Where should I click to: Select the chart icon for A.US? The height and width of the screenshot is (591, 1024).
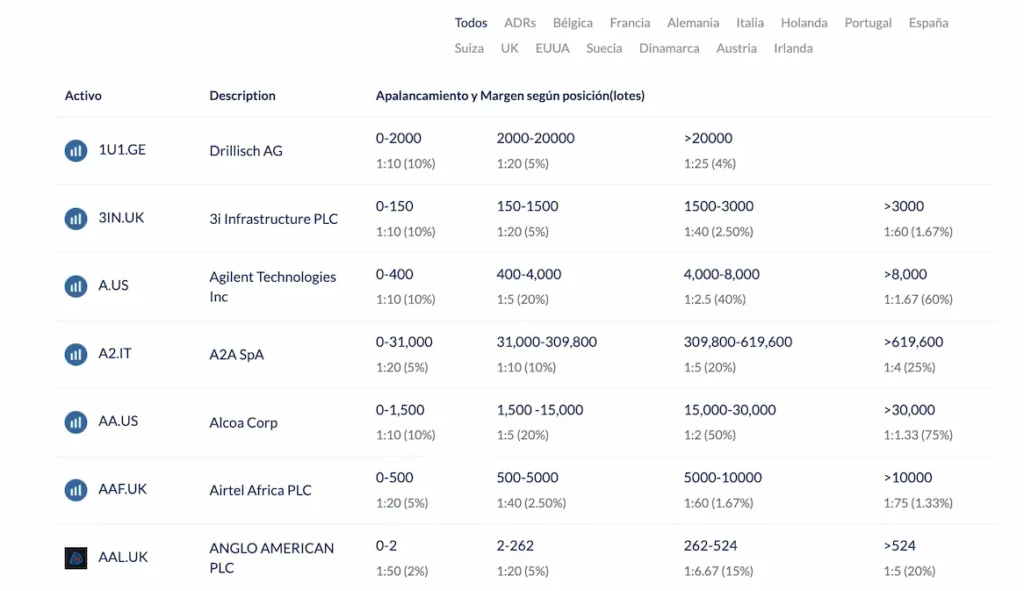[x=75, y=285]
